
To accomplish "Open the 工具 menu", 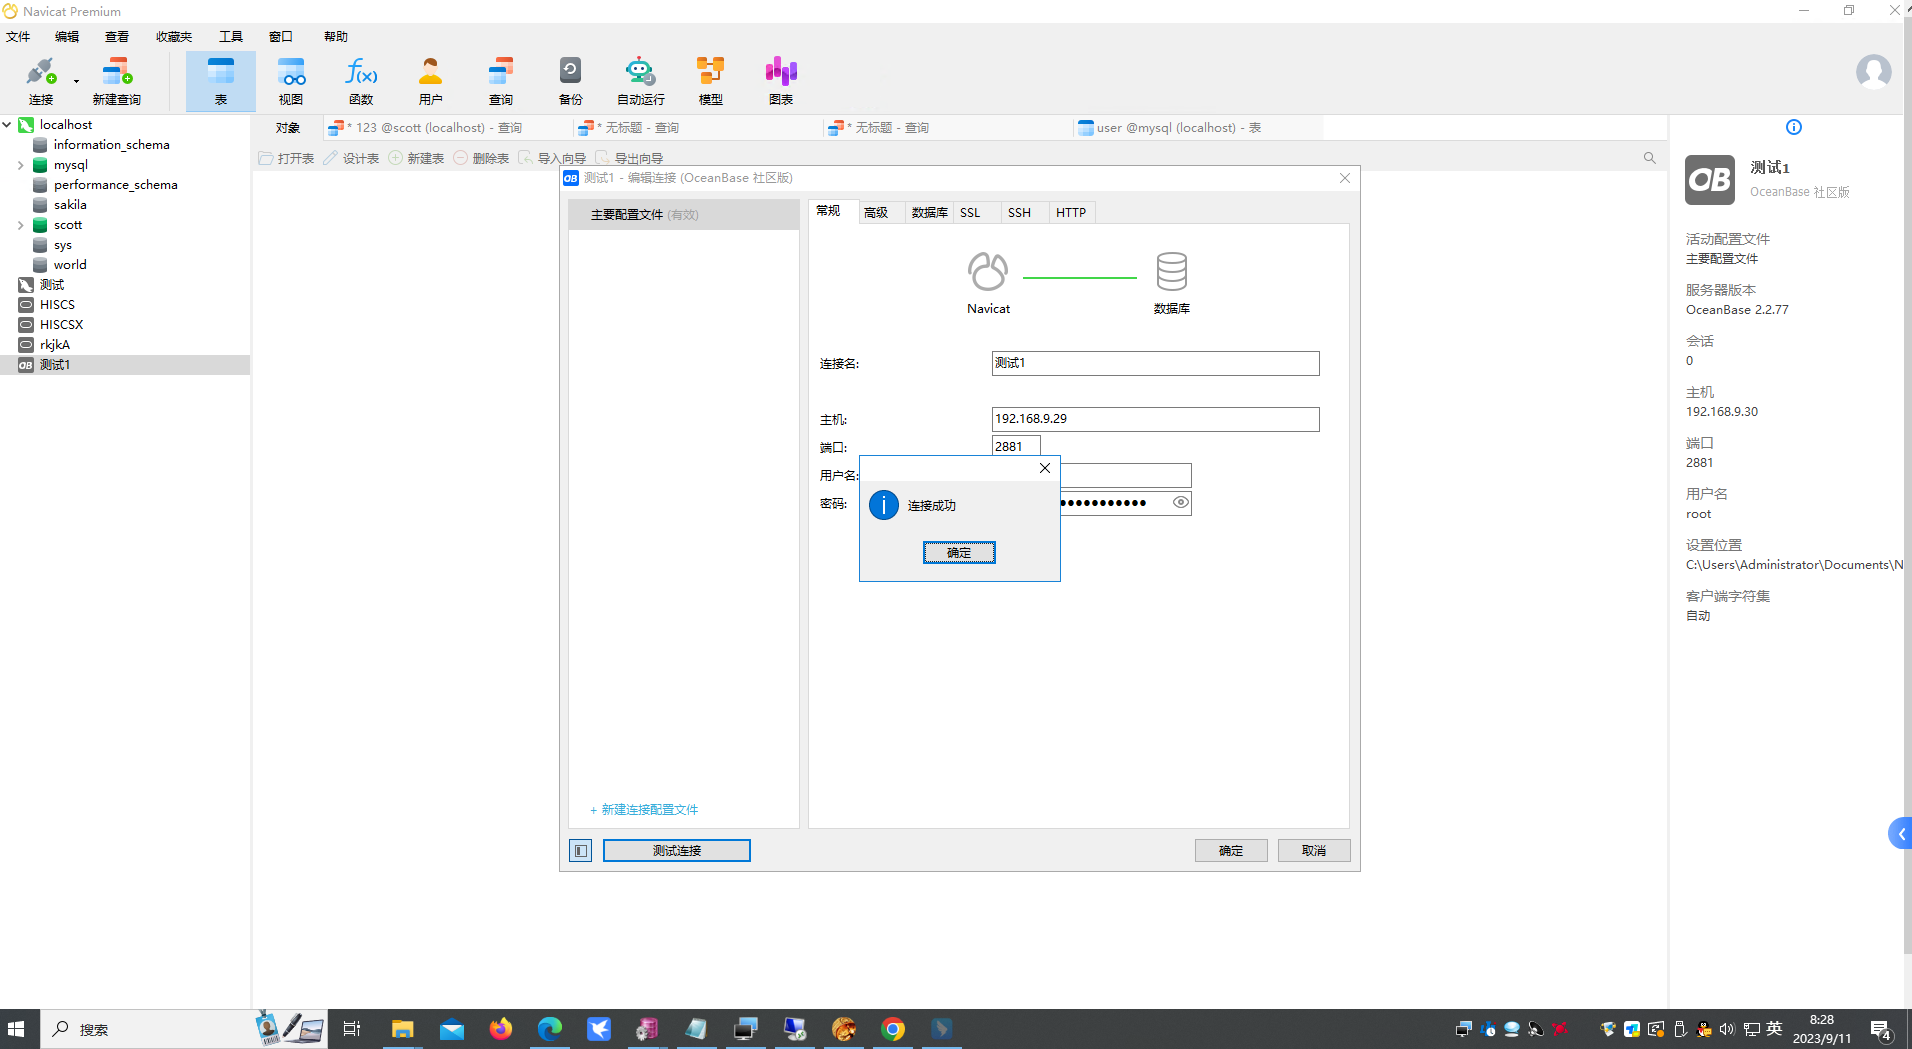I will (x=231, y=37).
